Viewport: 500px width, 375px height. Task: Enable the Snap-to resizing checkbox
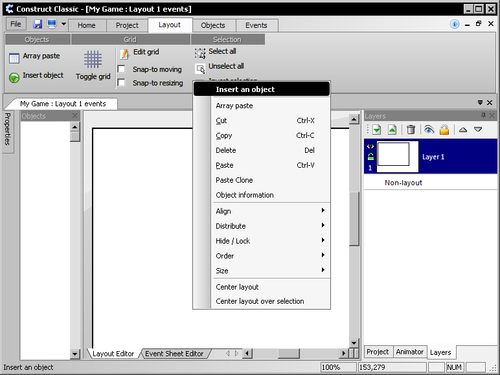tap(121, 82)
